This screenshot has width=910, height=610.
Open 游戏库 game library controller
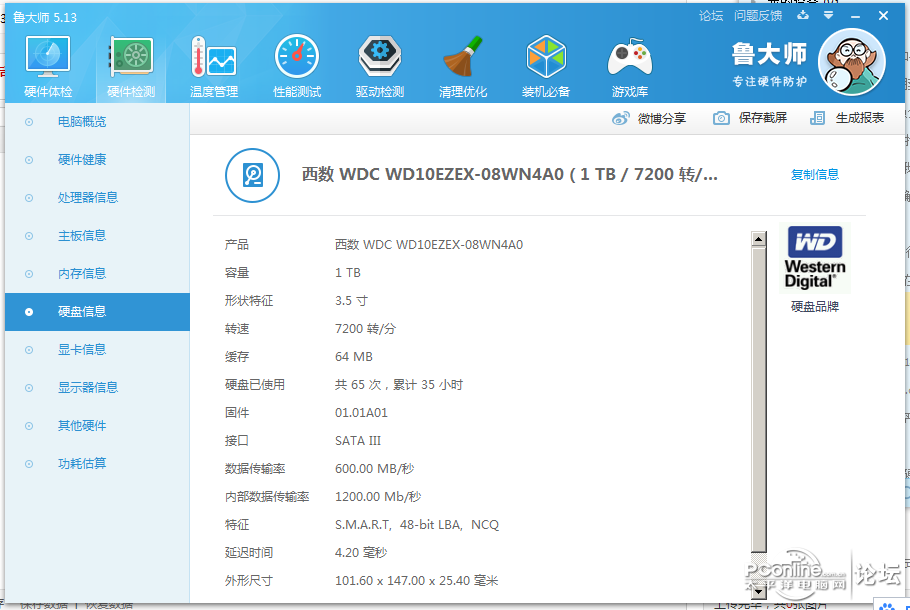(630, 66)
